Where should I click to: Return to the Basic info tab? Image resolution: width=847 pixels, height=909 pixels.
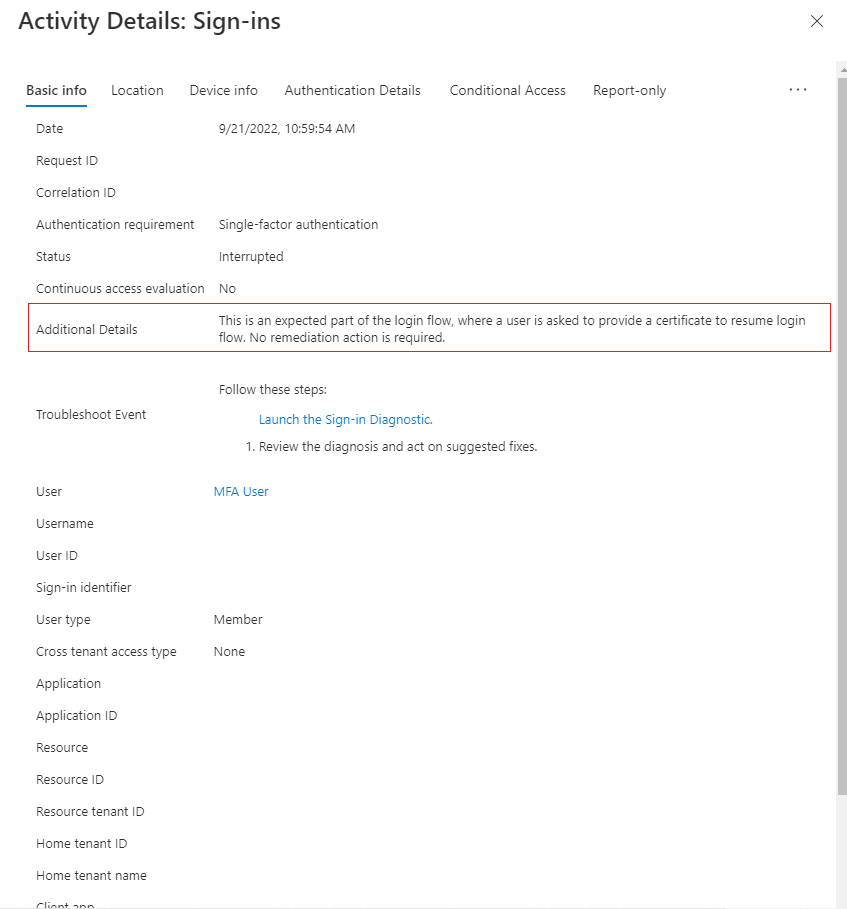click(x=56, y=90)
